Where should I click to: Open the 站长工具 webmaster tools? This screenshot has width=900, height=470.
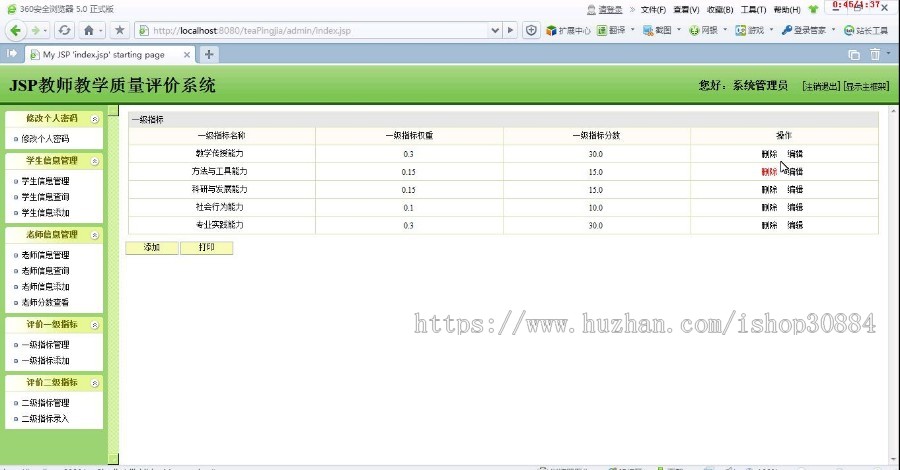(866, 30)
